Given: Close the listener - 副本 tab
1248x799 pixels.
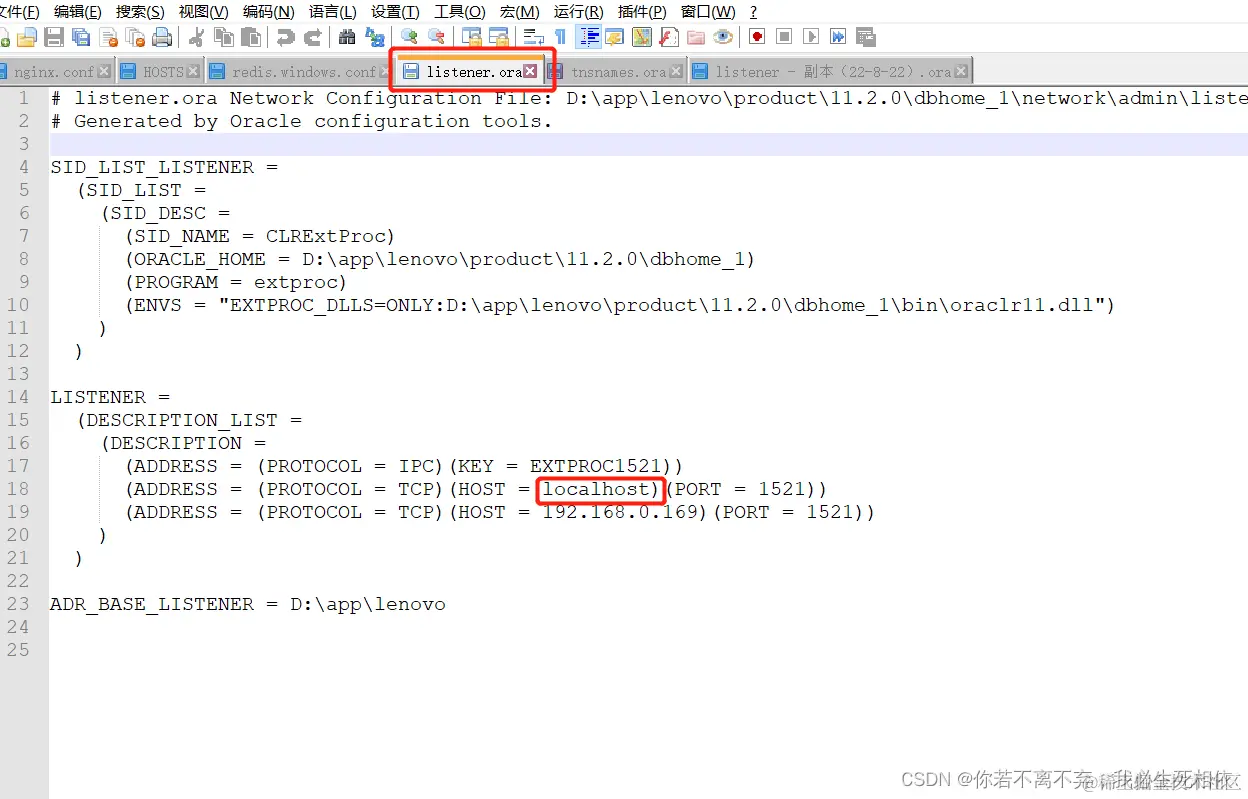Looking at the screenshot, I should point(962,72).
